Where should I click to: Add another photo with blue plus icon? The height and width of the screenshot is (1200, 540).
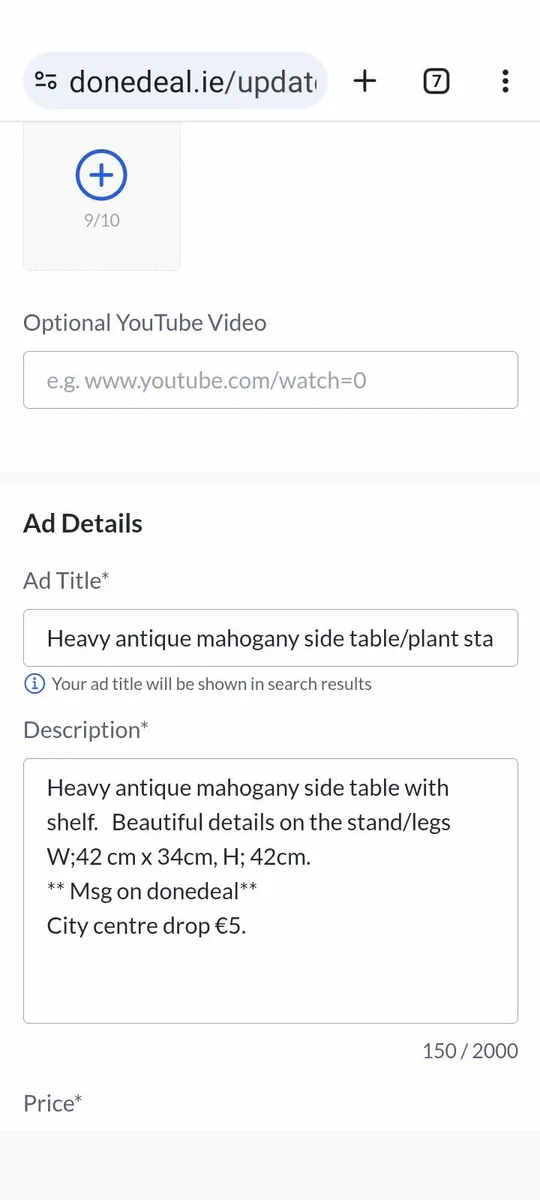click(x=101, y=176)
